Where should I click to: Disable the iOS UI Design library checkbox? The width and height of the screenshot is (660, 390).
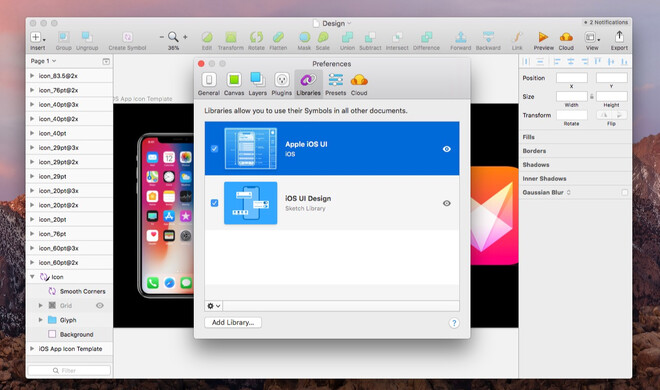click(214, 203)
